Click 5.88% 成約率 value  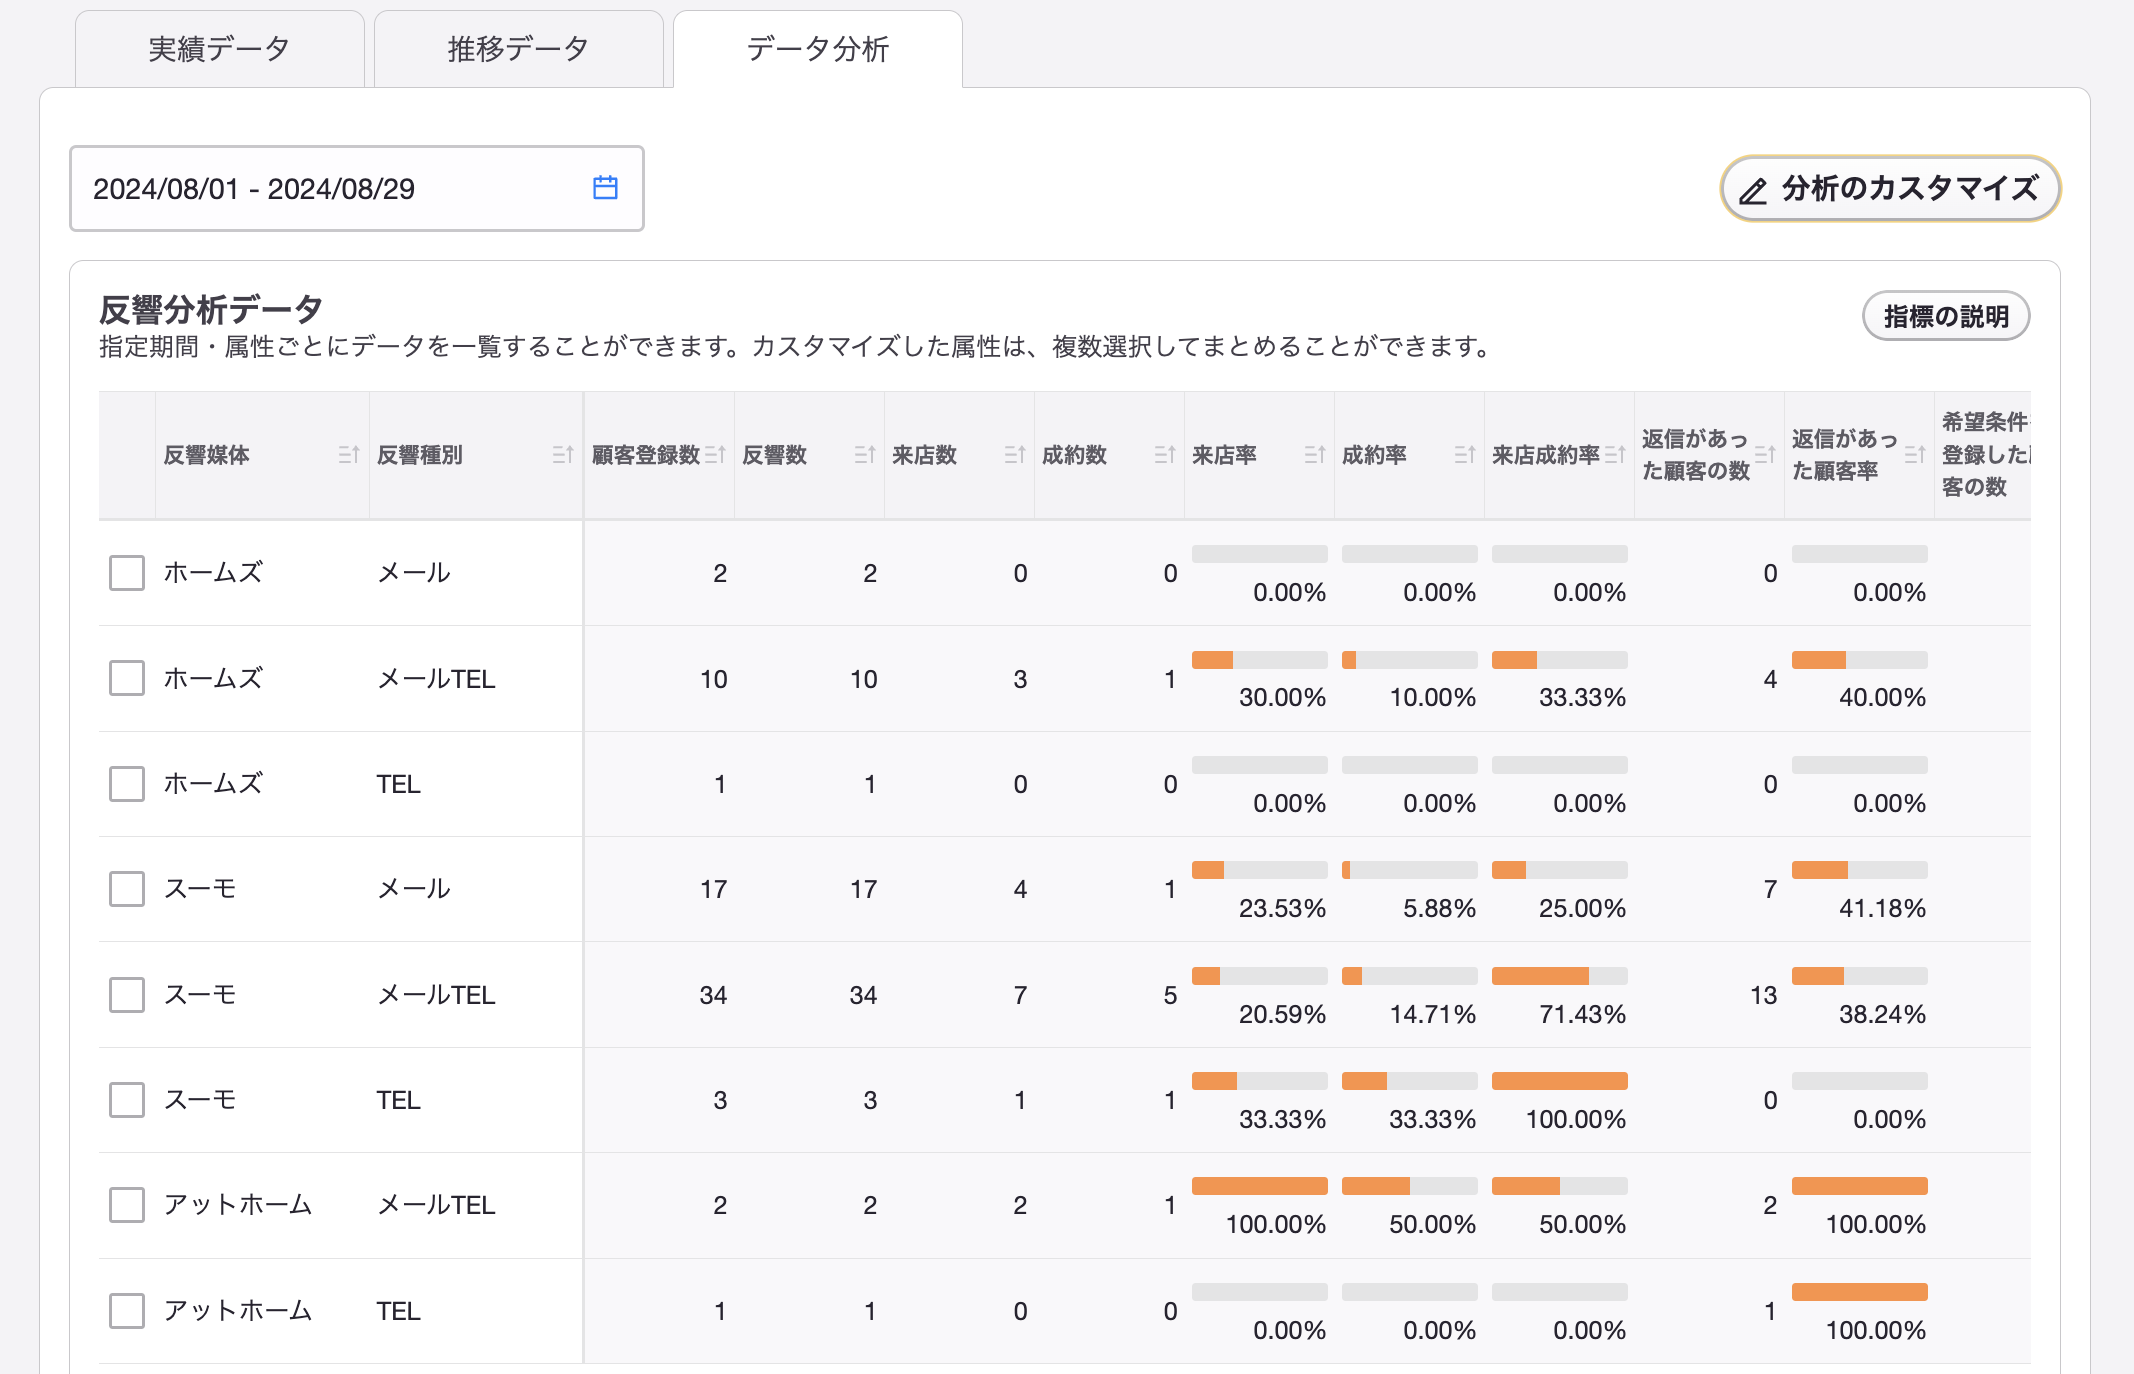pyautogui.click(x=1439, y=908)
